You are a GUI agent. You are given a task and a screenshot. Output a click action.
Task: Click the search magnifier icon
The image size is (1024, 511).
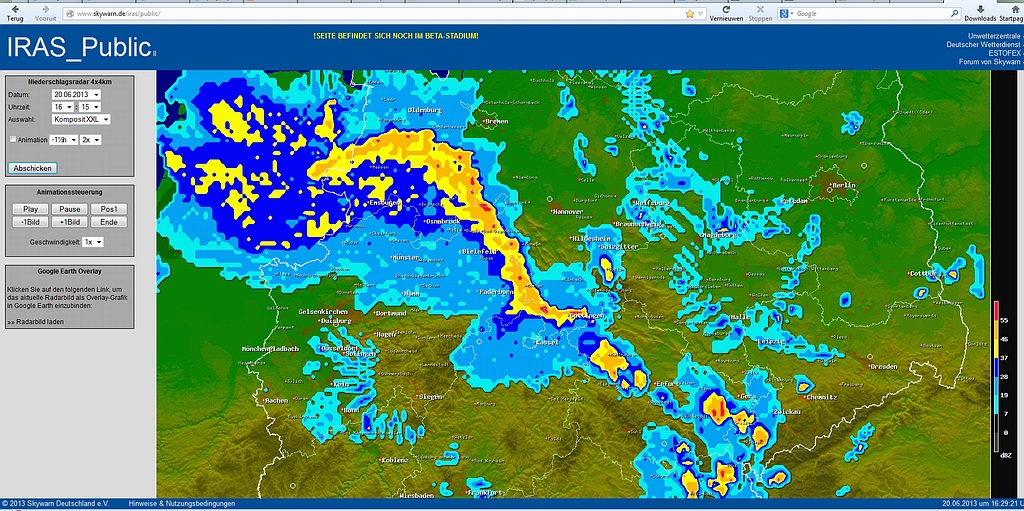pyautogui.click(x=955, y=13)
